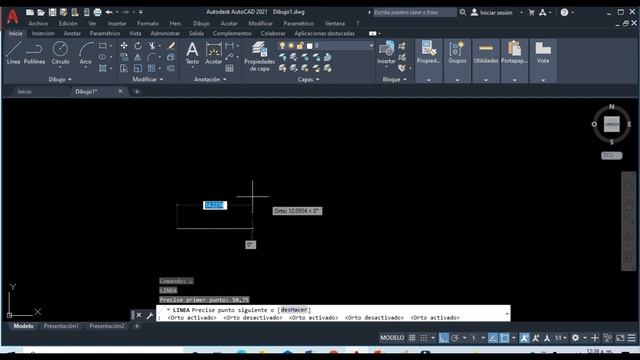Select the Arco tool
The height and width of the screenshot is (360, 640).
(x=85, y=52)
